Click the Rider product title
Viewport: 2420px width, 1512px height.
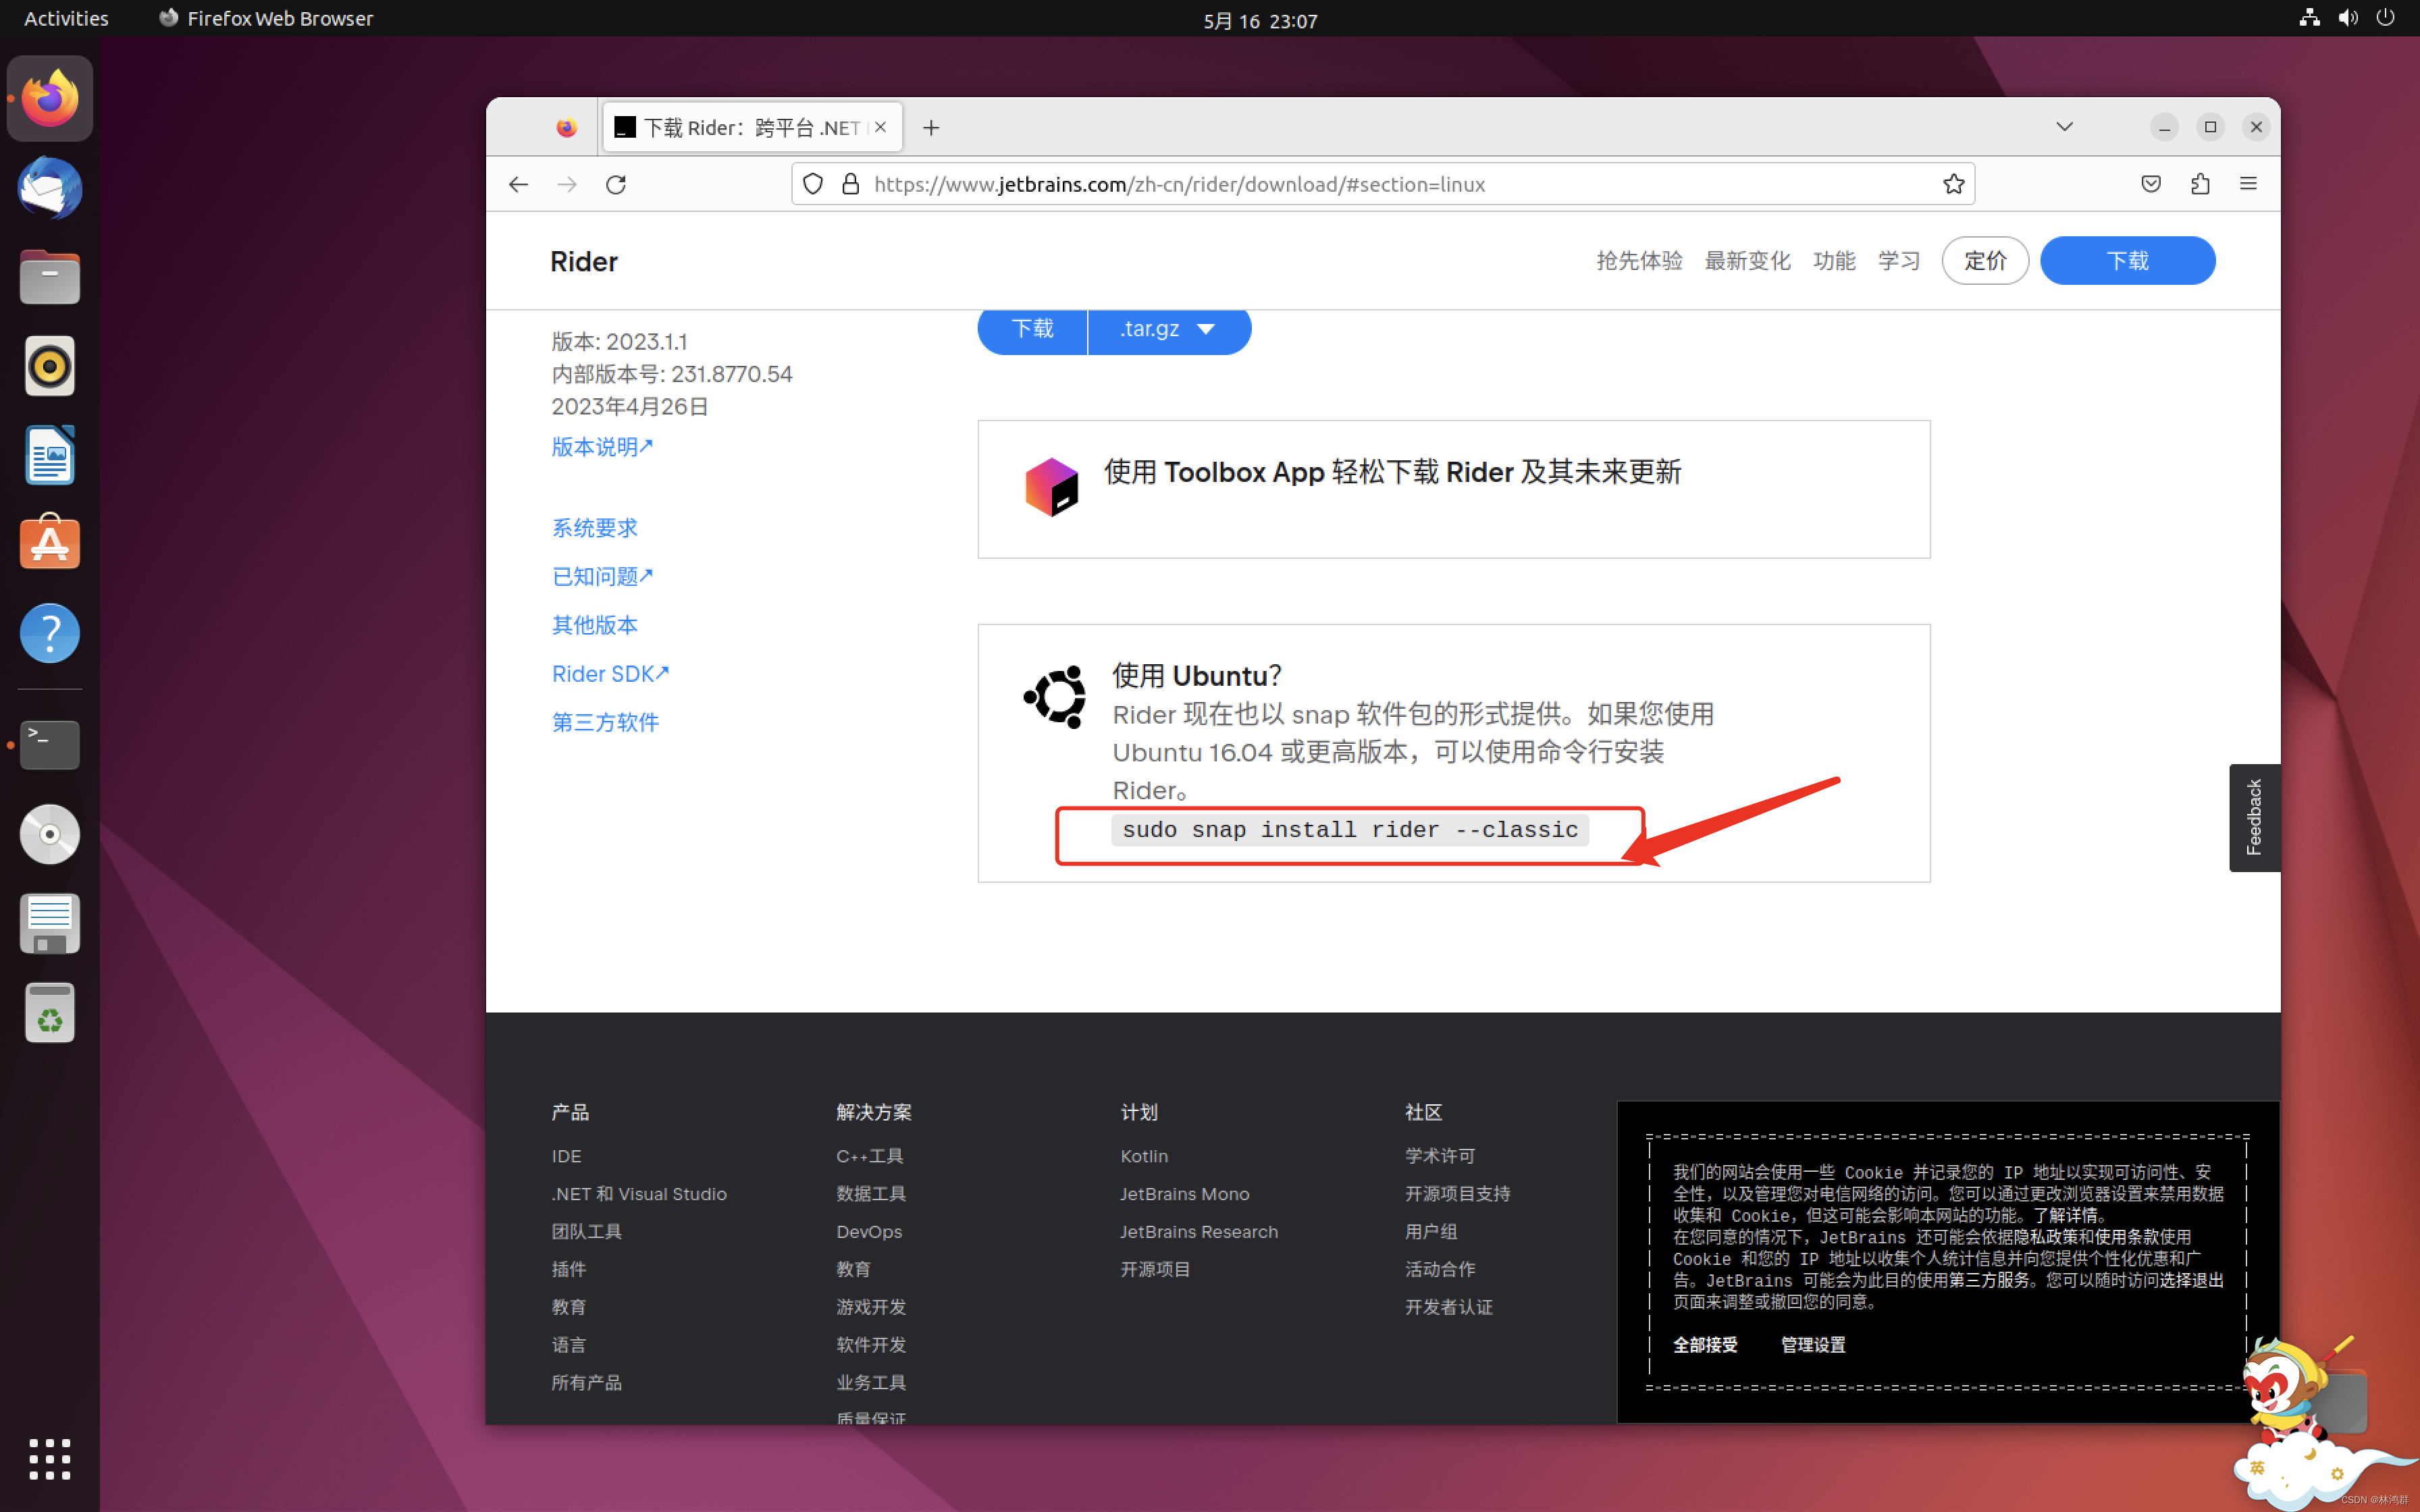[584, 262]
